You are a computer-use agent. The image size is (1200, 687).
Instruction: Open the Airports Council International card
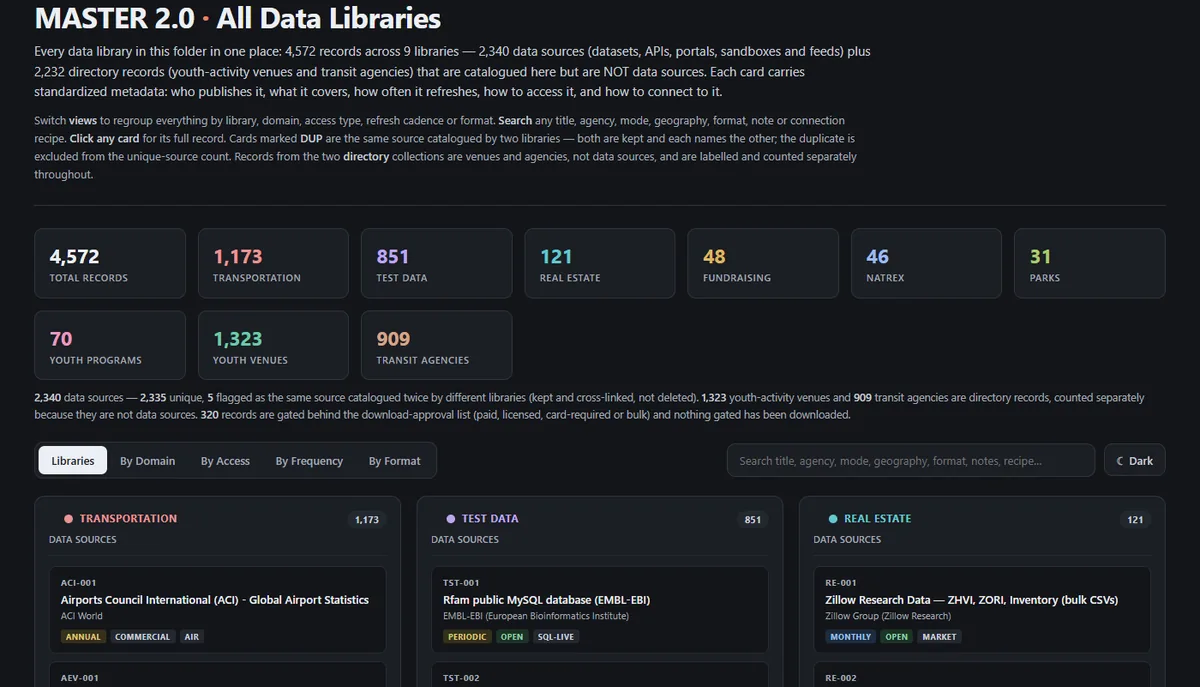[x=218, y=609]
